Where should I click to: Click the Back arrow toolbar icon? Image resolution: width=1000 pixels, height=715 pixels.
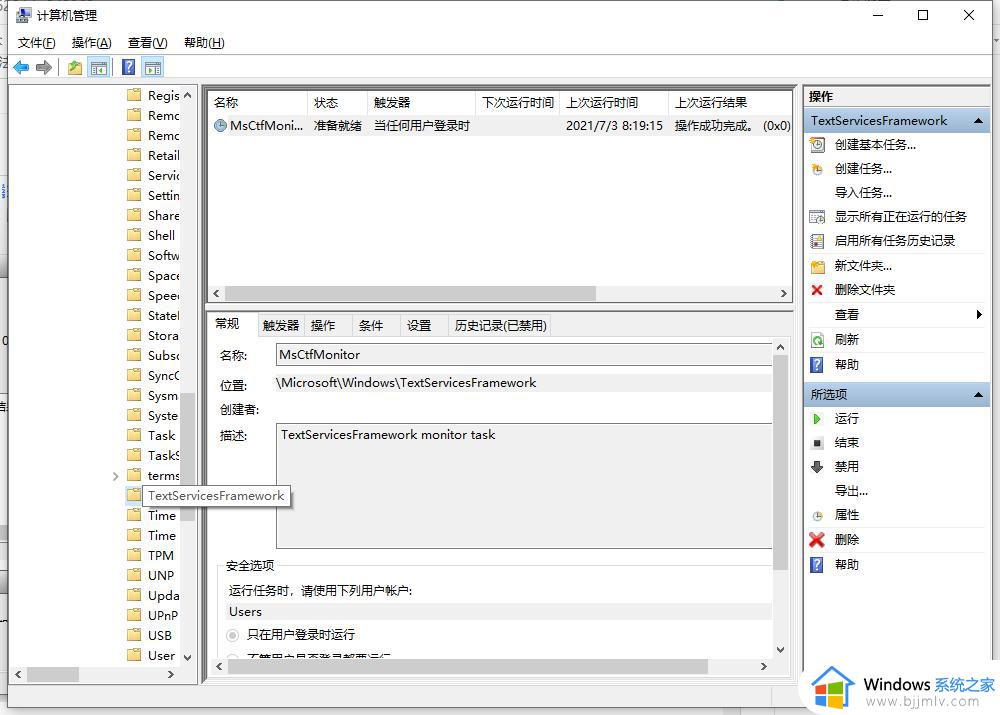[x=21, y=67]
